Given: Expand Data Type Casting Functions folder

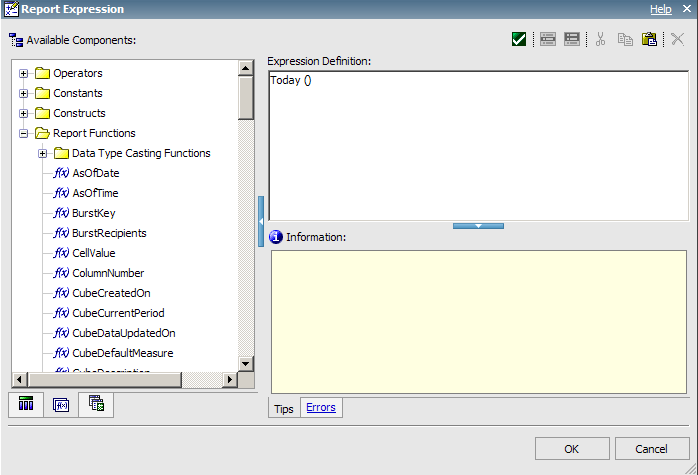Looking at the screenshot, I should point(43,153).
